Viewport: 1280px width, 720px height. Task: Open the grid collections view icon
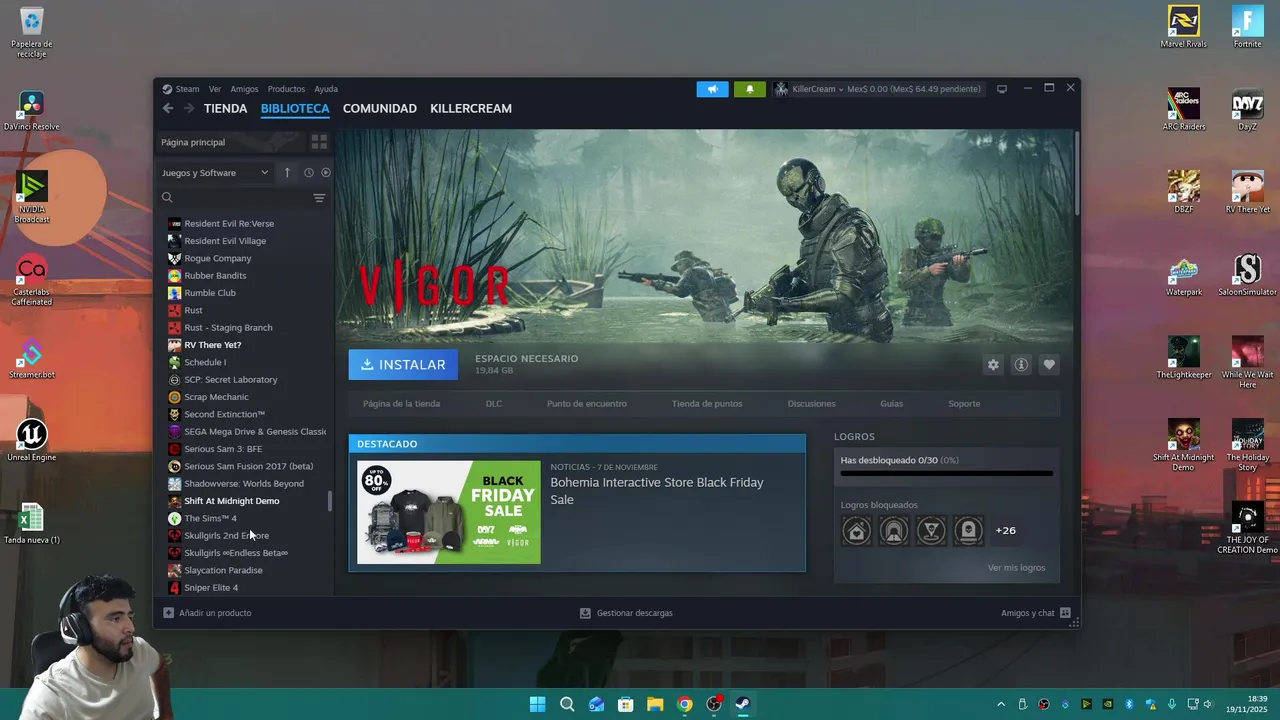coord(319,142)
